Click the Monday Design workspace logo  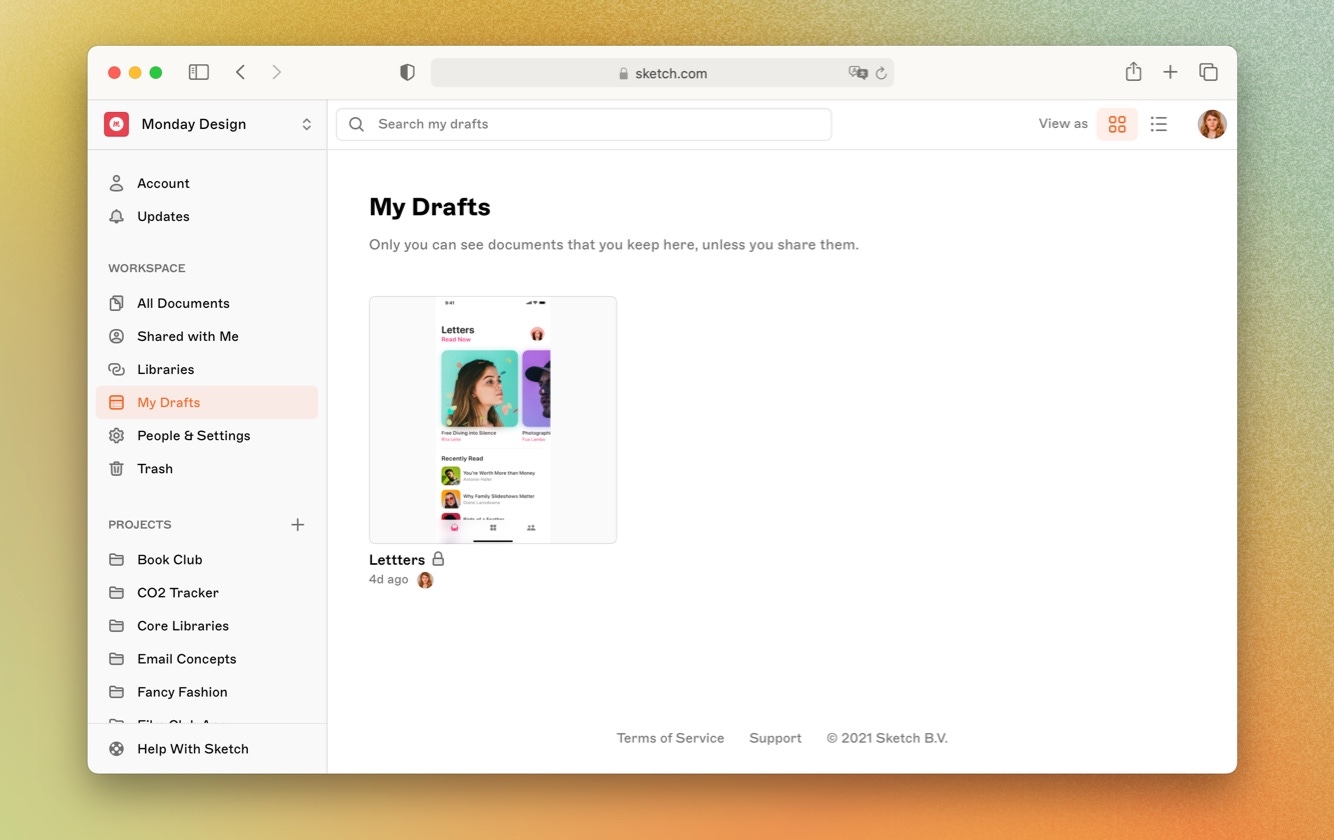tap(116, 124)
